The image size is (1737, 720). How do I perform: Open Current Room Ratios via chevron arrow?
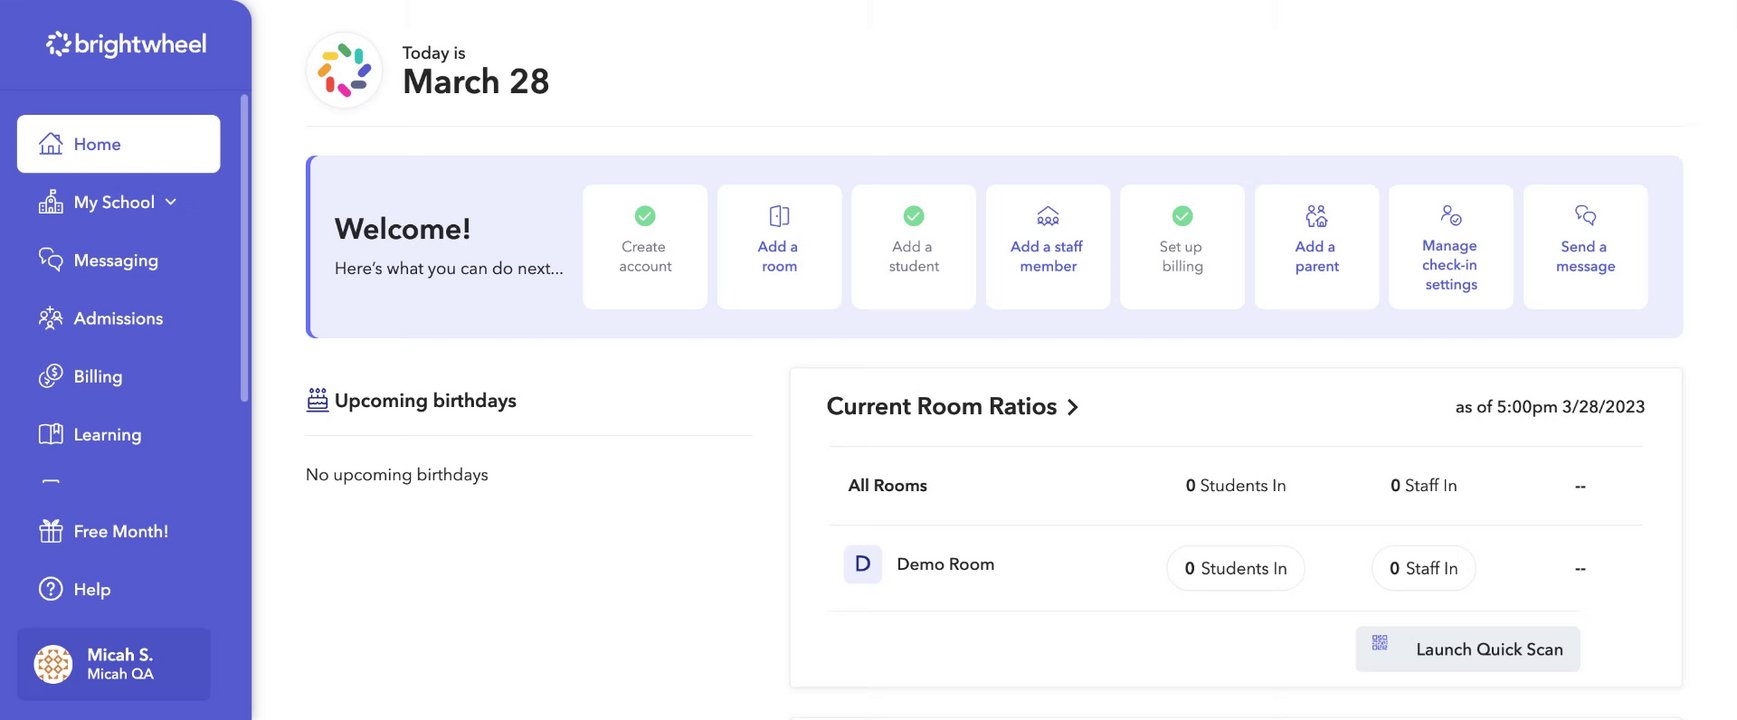tap(1073, 407)
